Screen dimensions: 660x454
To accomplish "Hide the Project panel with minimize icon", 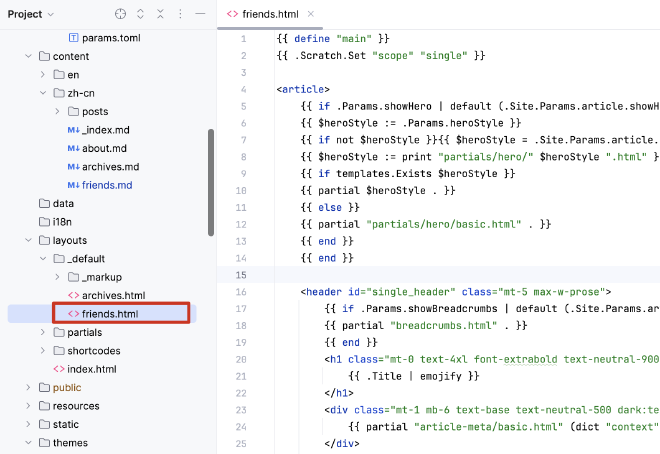I will point(201,14).
